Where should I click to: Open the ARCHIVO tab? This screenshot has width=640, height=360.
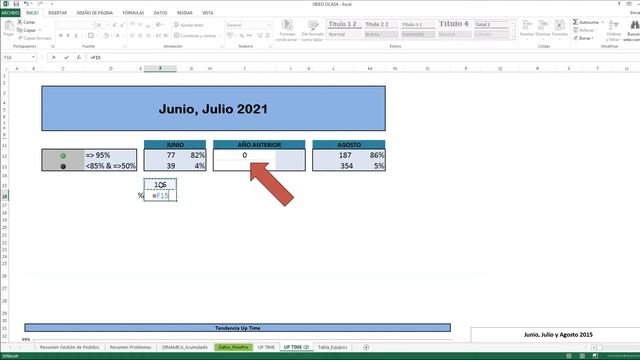(x=10, y=13)
